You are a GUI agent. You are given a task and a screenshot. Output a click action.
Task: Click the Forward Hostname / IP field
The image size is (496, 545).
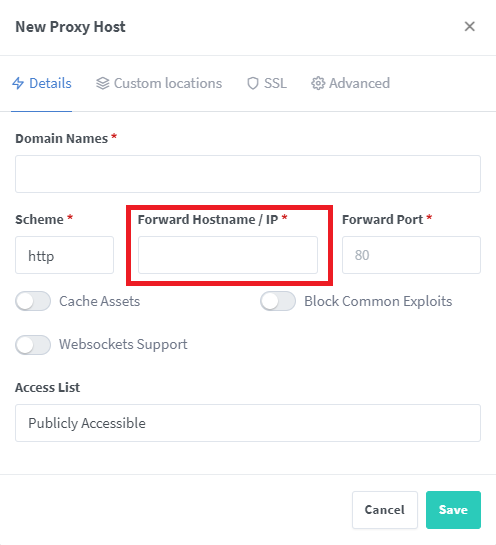click(x=228, y=255)
